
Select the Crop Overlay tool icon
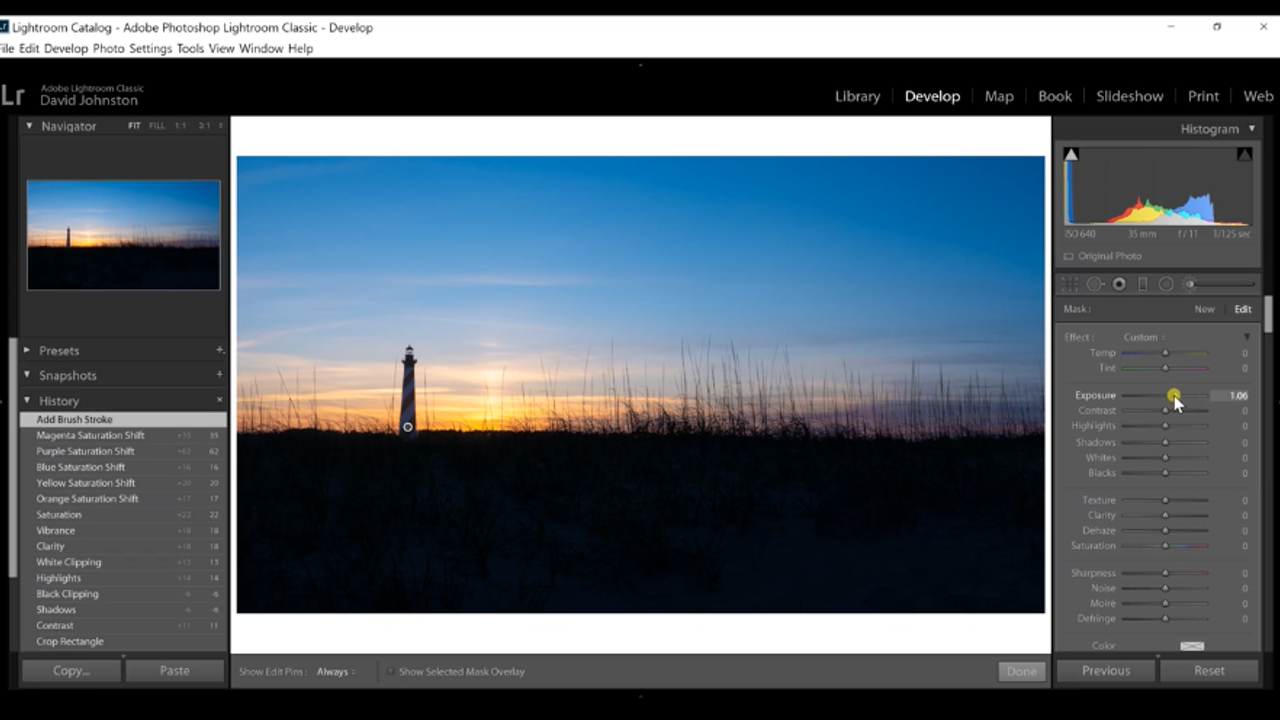(1071, 285)
